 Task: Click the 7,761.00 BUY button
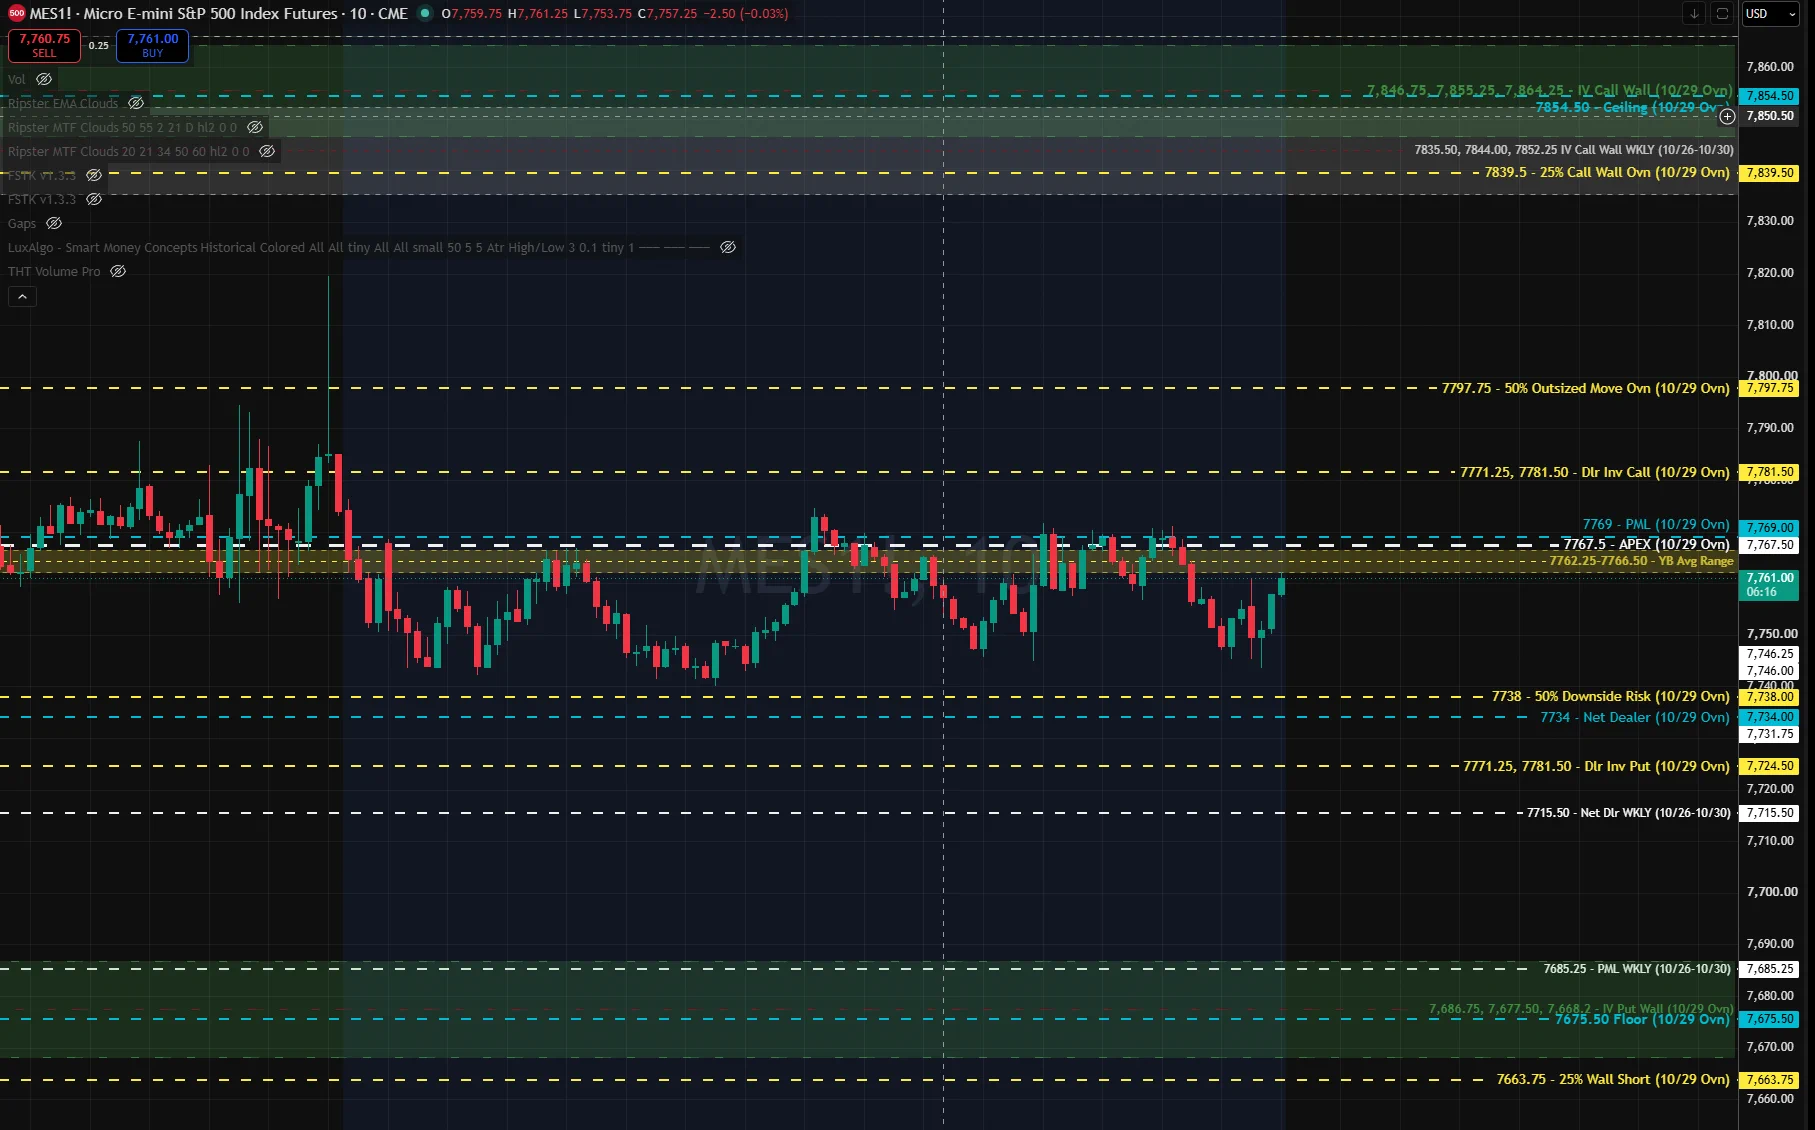[x=152, y=45]
